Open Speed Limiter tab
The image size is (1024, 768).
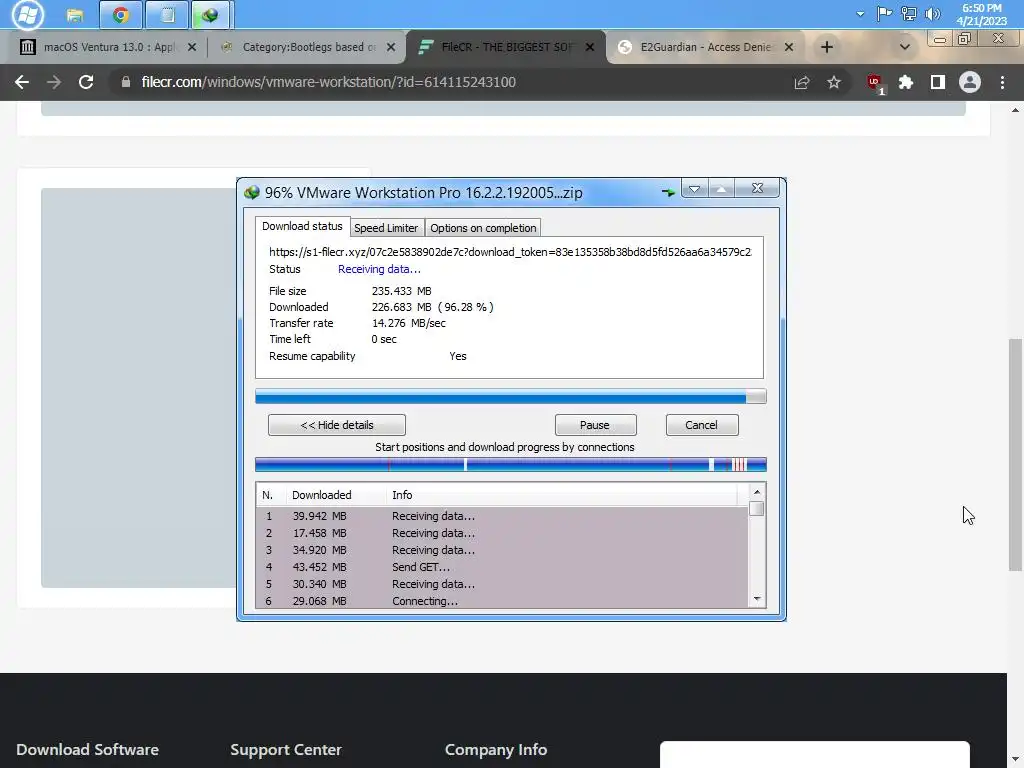(x=386, y=228)
